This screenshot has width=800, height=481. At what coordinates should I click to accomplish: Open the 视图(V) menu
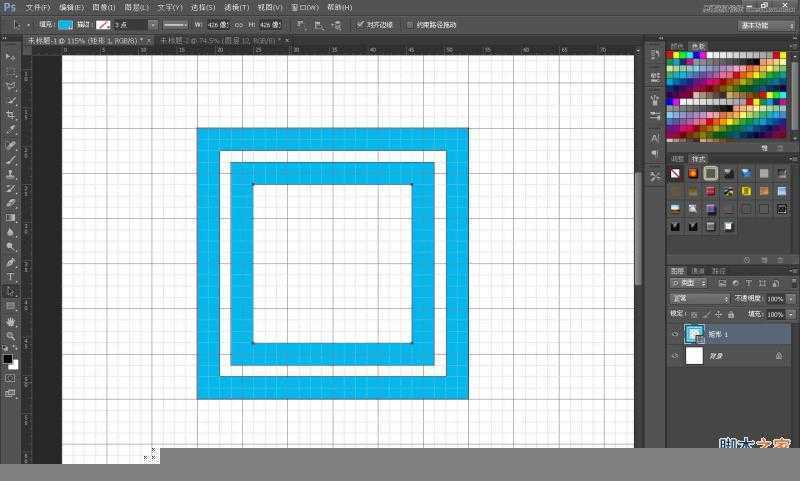270,8
